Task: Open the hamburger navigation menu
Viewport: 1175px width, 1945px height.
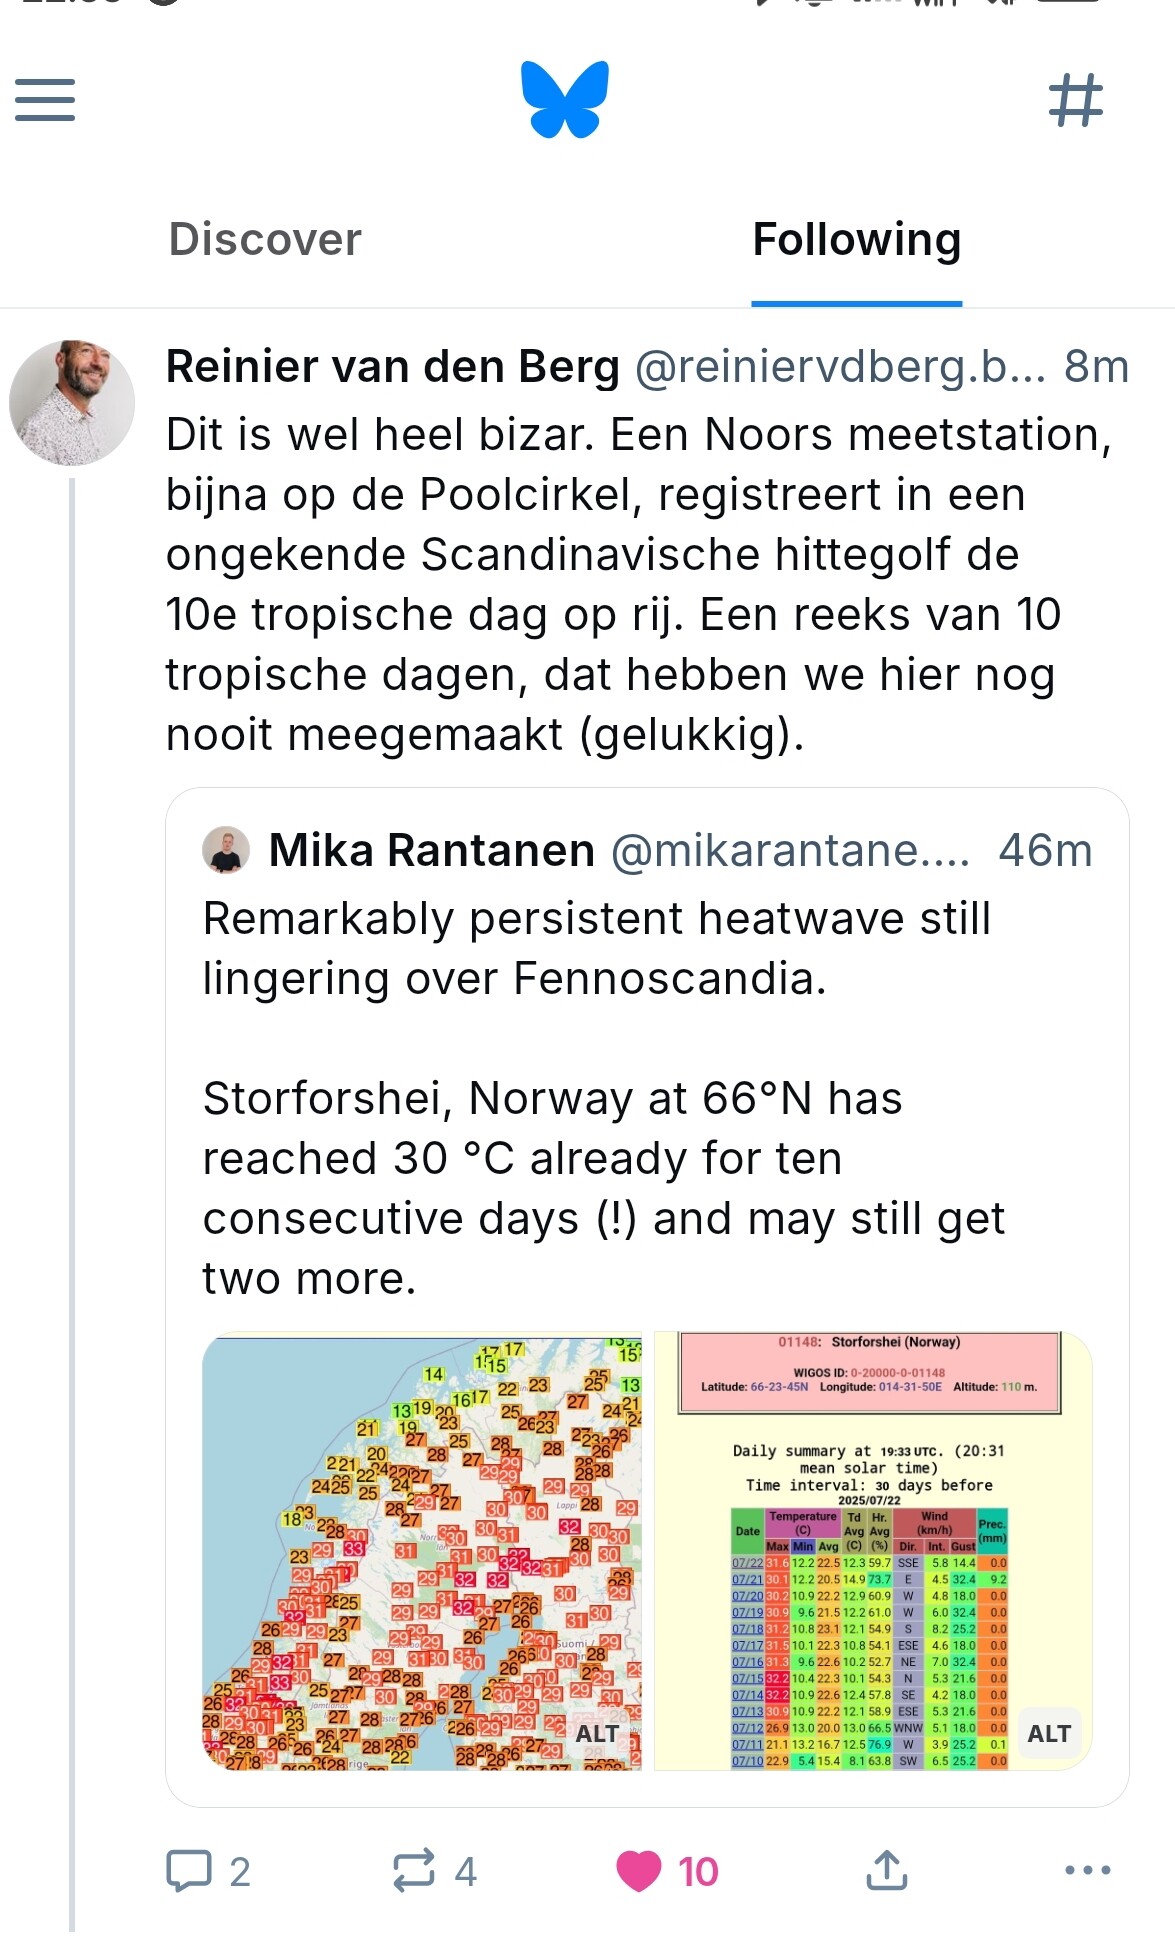Action: (45, 100)
